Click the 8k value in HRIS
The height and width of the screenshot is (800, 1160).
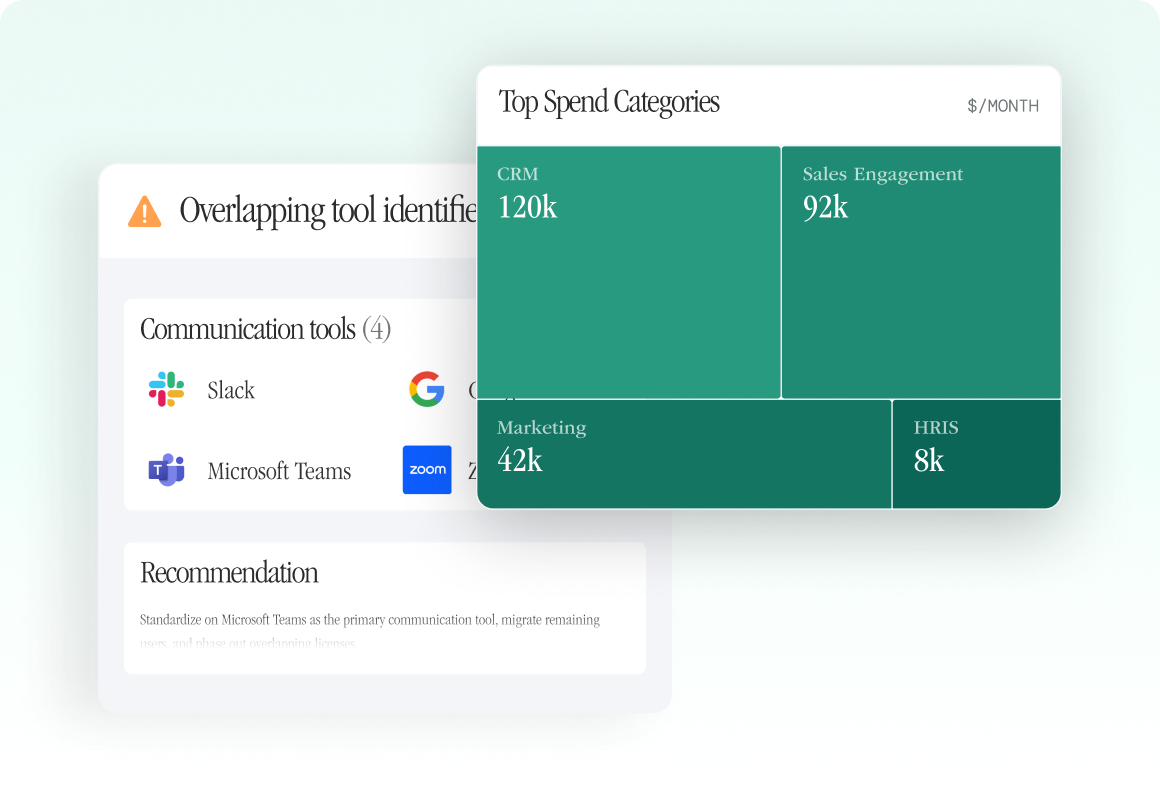click(x=929, y=460)
